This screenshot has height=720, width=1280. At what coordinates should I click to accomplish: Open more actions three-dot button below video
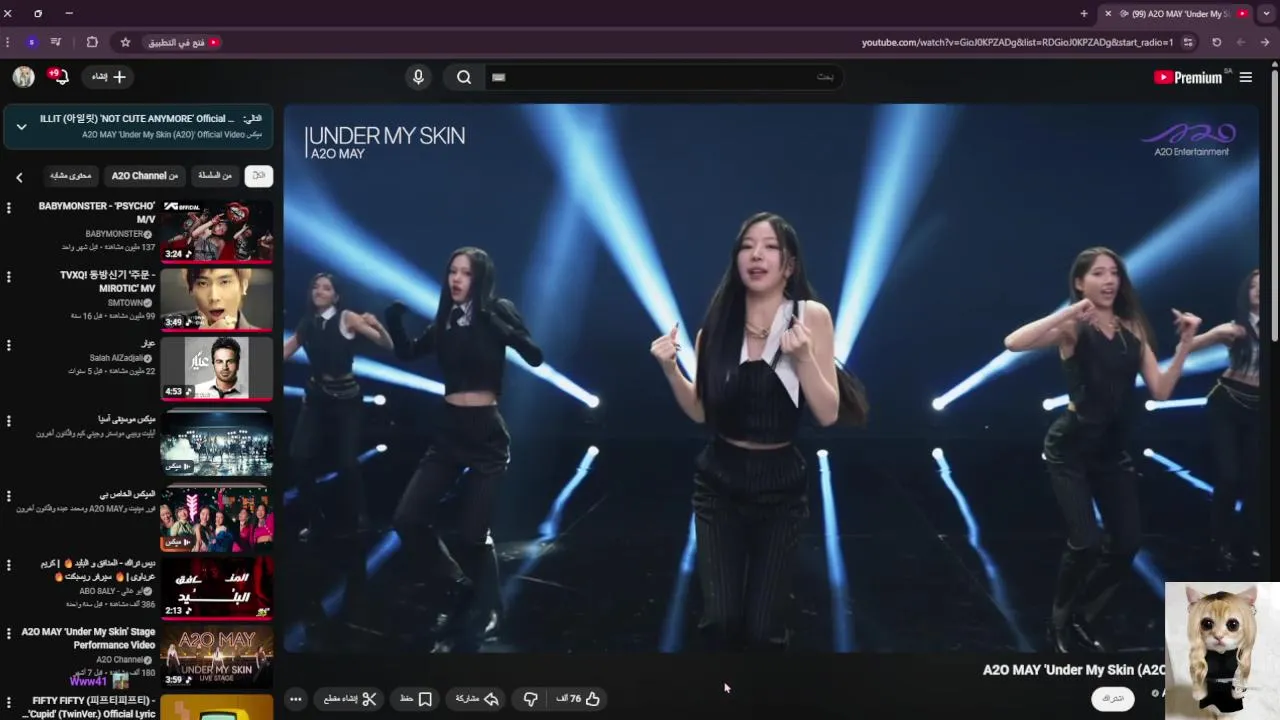click(295, 699)
